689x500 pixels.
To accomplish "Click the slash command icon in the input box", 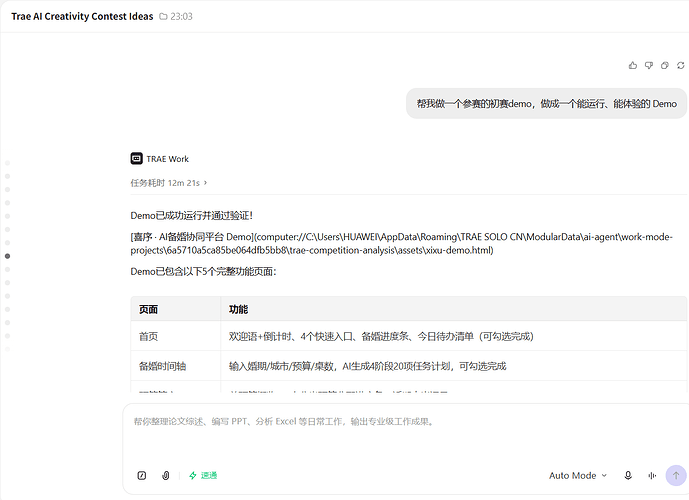I will pos(141,475).
